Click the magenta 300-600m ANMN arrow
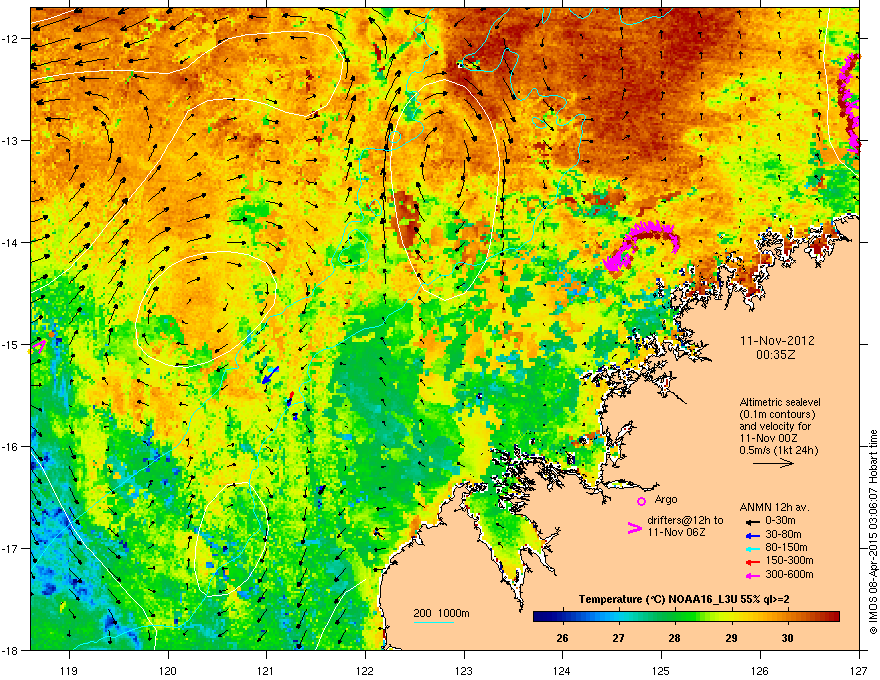Image resolution: width=880 pixels, height=680 pixels. click(753, 575)
